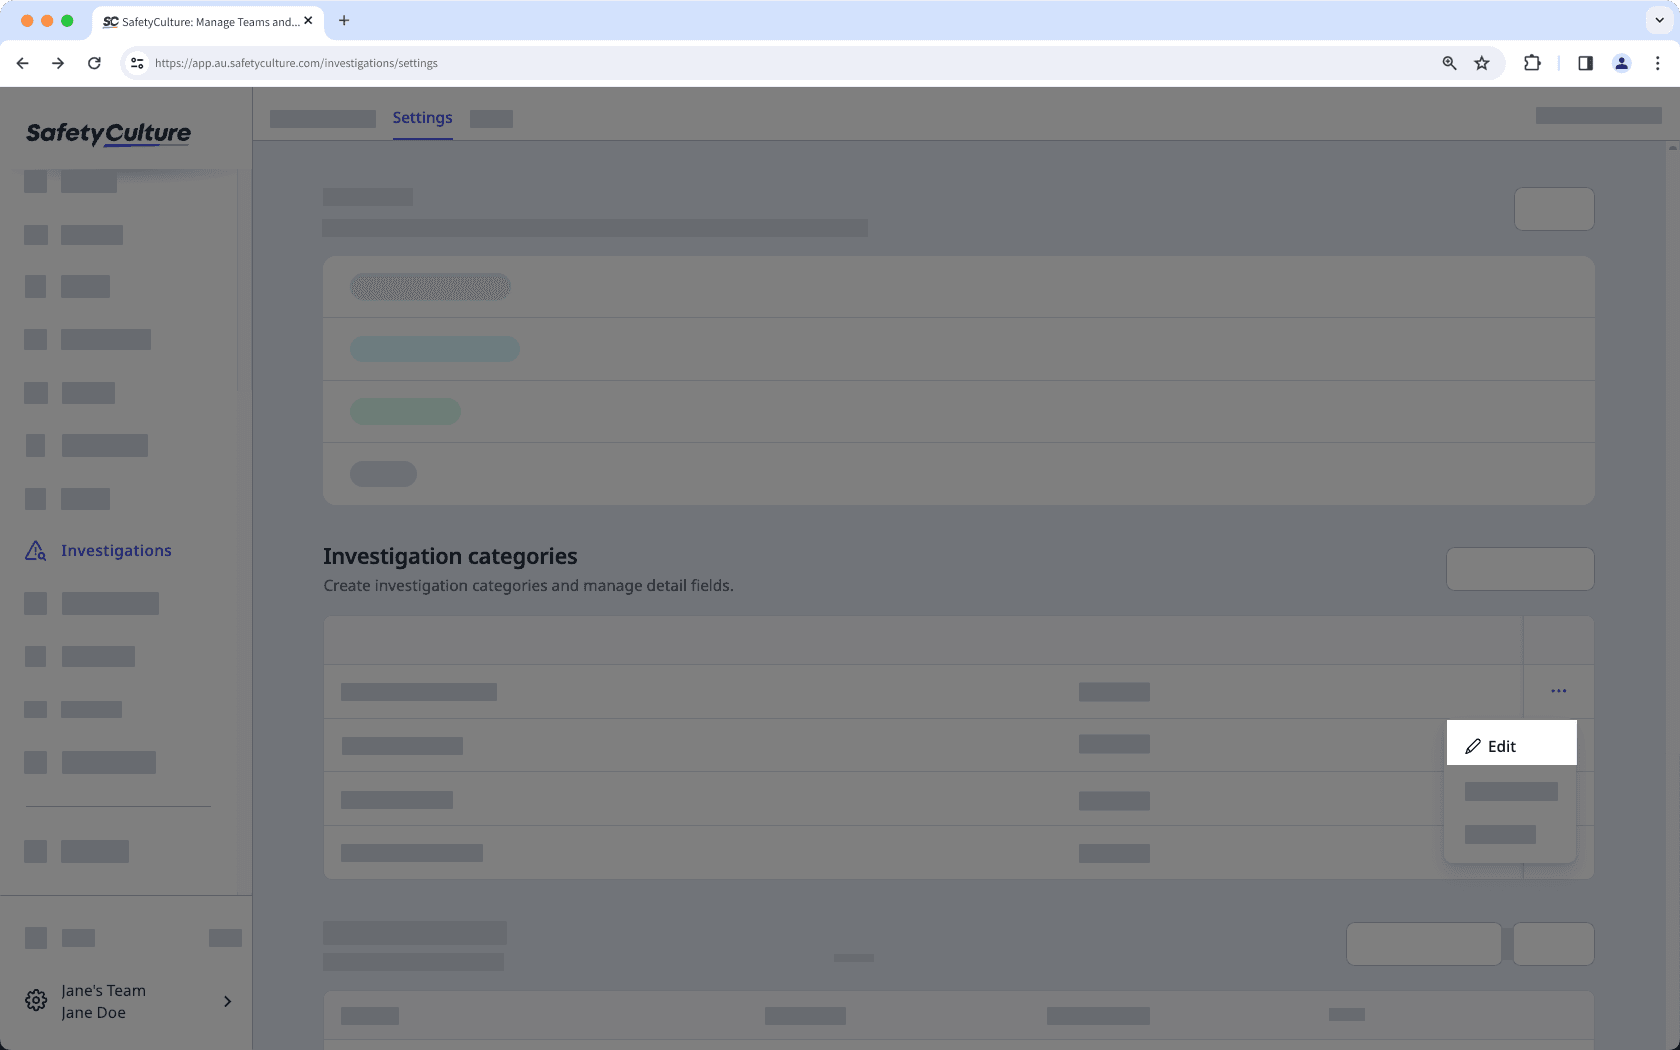Viewport: 1680px width, 1050px height.
Task: Expand Jane's Team with the chevron
Action: 227,1001
